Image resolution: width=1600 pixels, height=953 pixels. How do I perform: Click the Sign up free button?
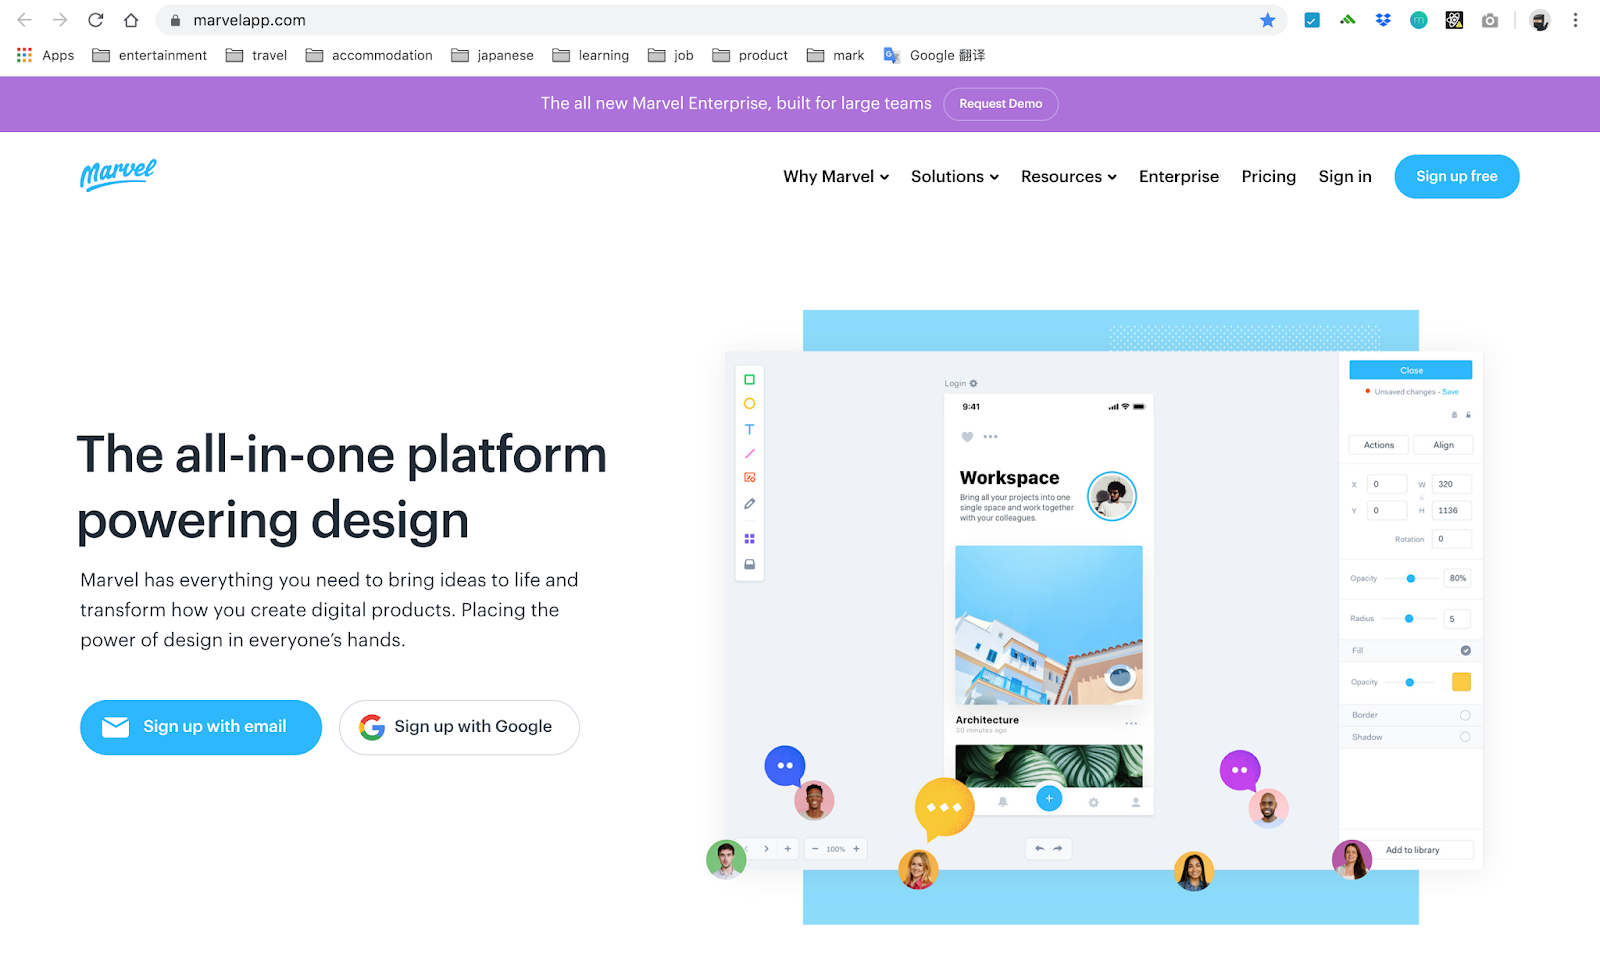pyautogui.click(x=1457, y=176)
